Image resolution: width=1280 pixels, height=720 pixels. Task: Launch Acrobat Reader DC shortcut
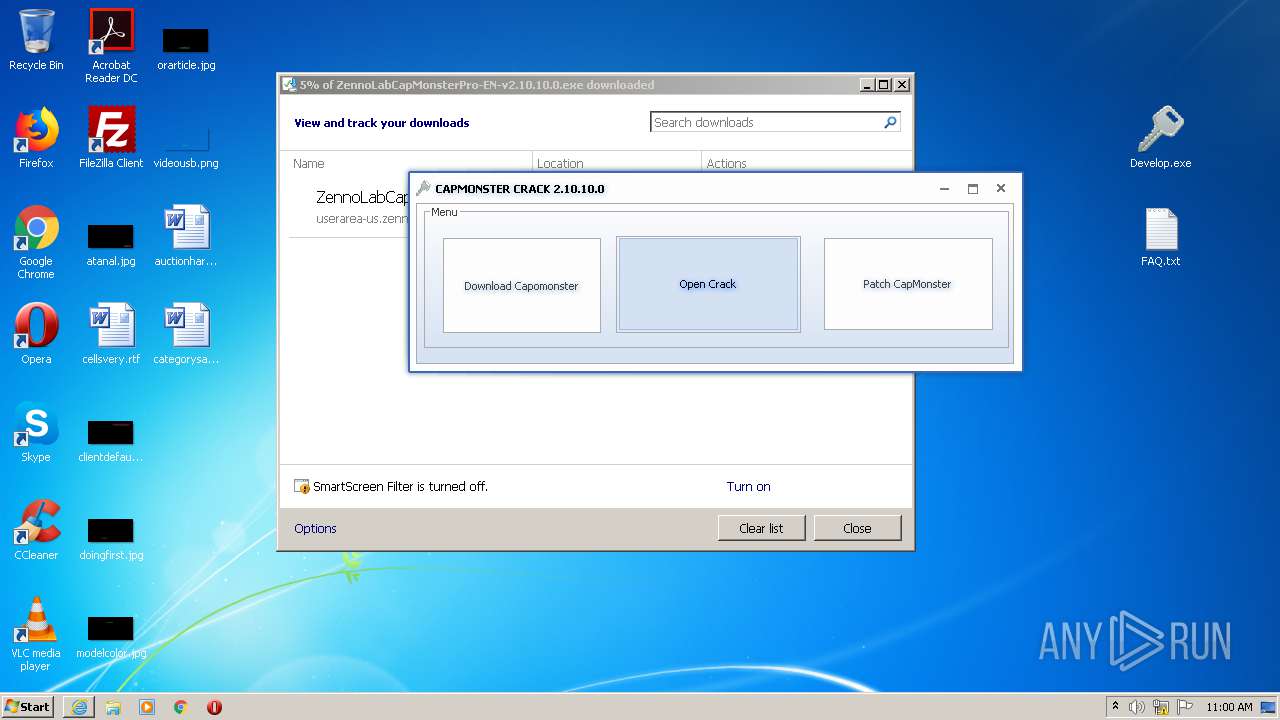[111, 45]
